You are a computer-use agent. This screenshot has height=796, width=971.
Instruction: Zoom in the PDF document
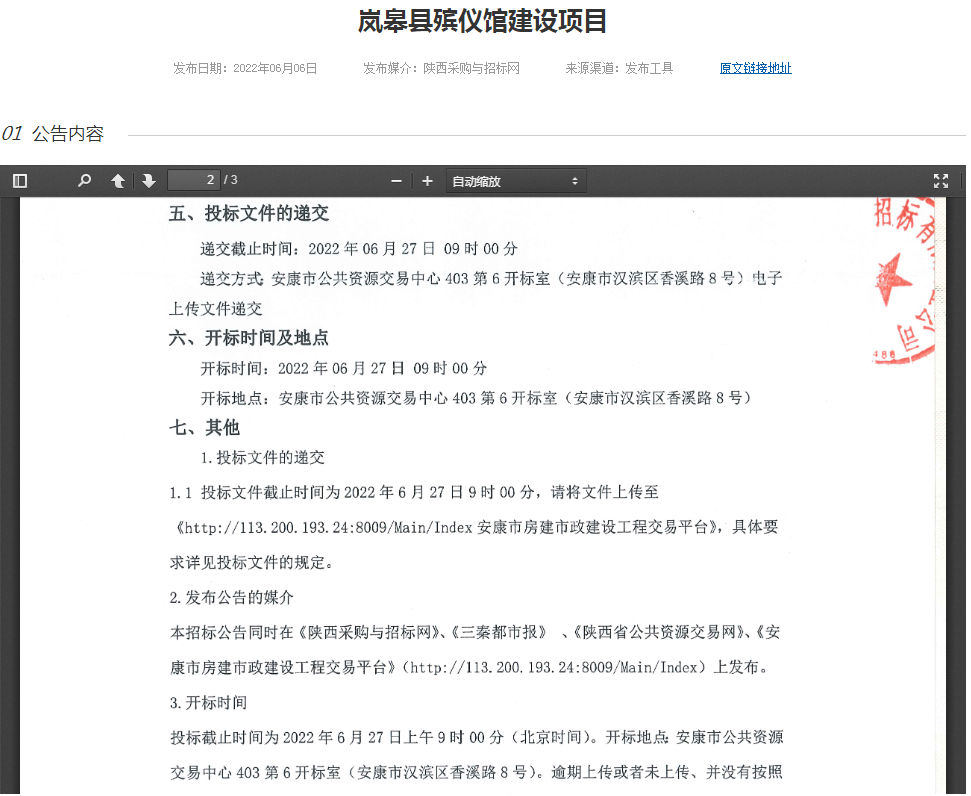click(x=427, y=181)
